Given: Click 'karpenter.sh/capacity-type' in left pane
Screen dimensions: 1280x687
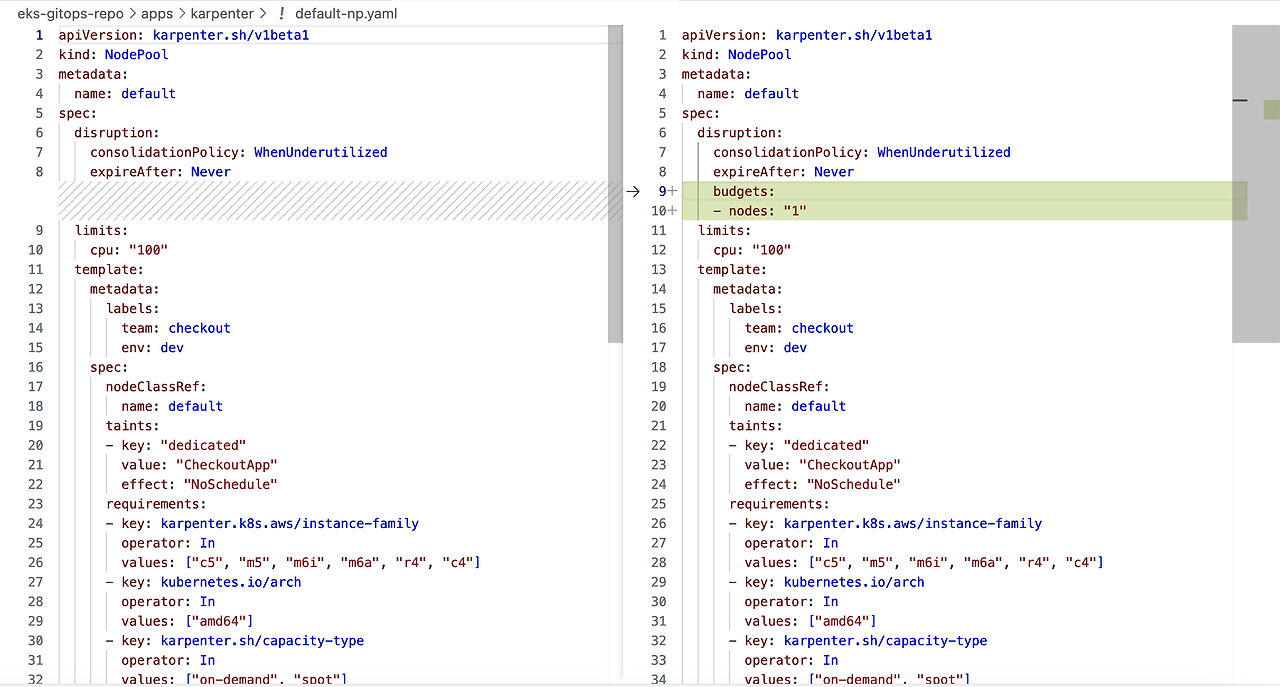Looking at the screenshot, I should (262, 641).
